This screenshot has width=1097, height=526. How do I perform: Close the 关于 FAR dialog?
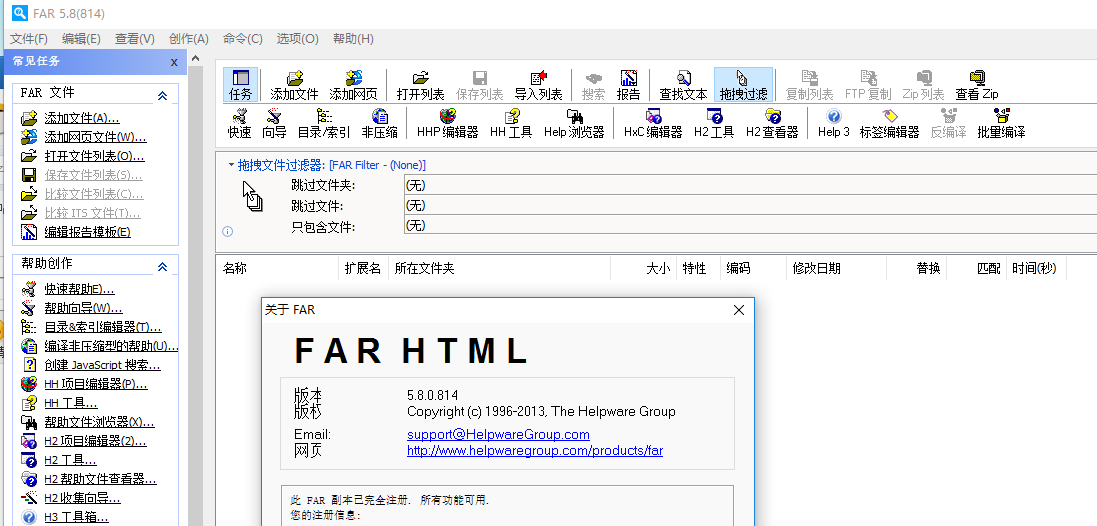point(738,310)
